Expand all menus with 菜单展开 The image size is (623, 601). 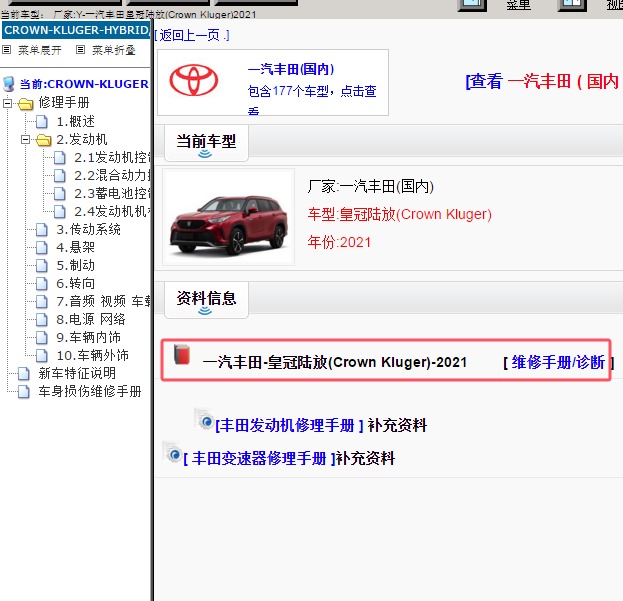click(40, 50)
